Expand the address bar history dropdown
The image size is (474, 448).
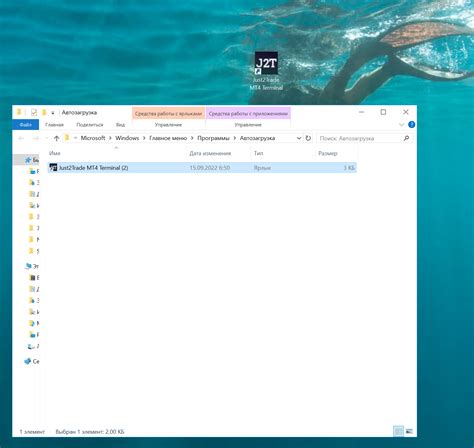tap(299, 138)
